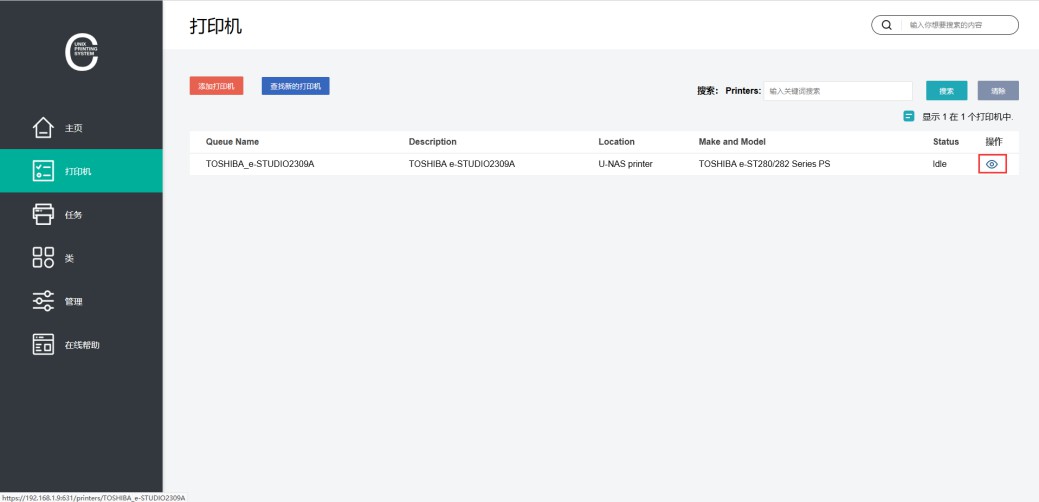Select the printers checklist icon in sidebar

click(x=43, y=171)
